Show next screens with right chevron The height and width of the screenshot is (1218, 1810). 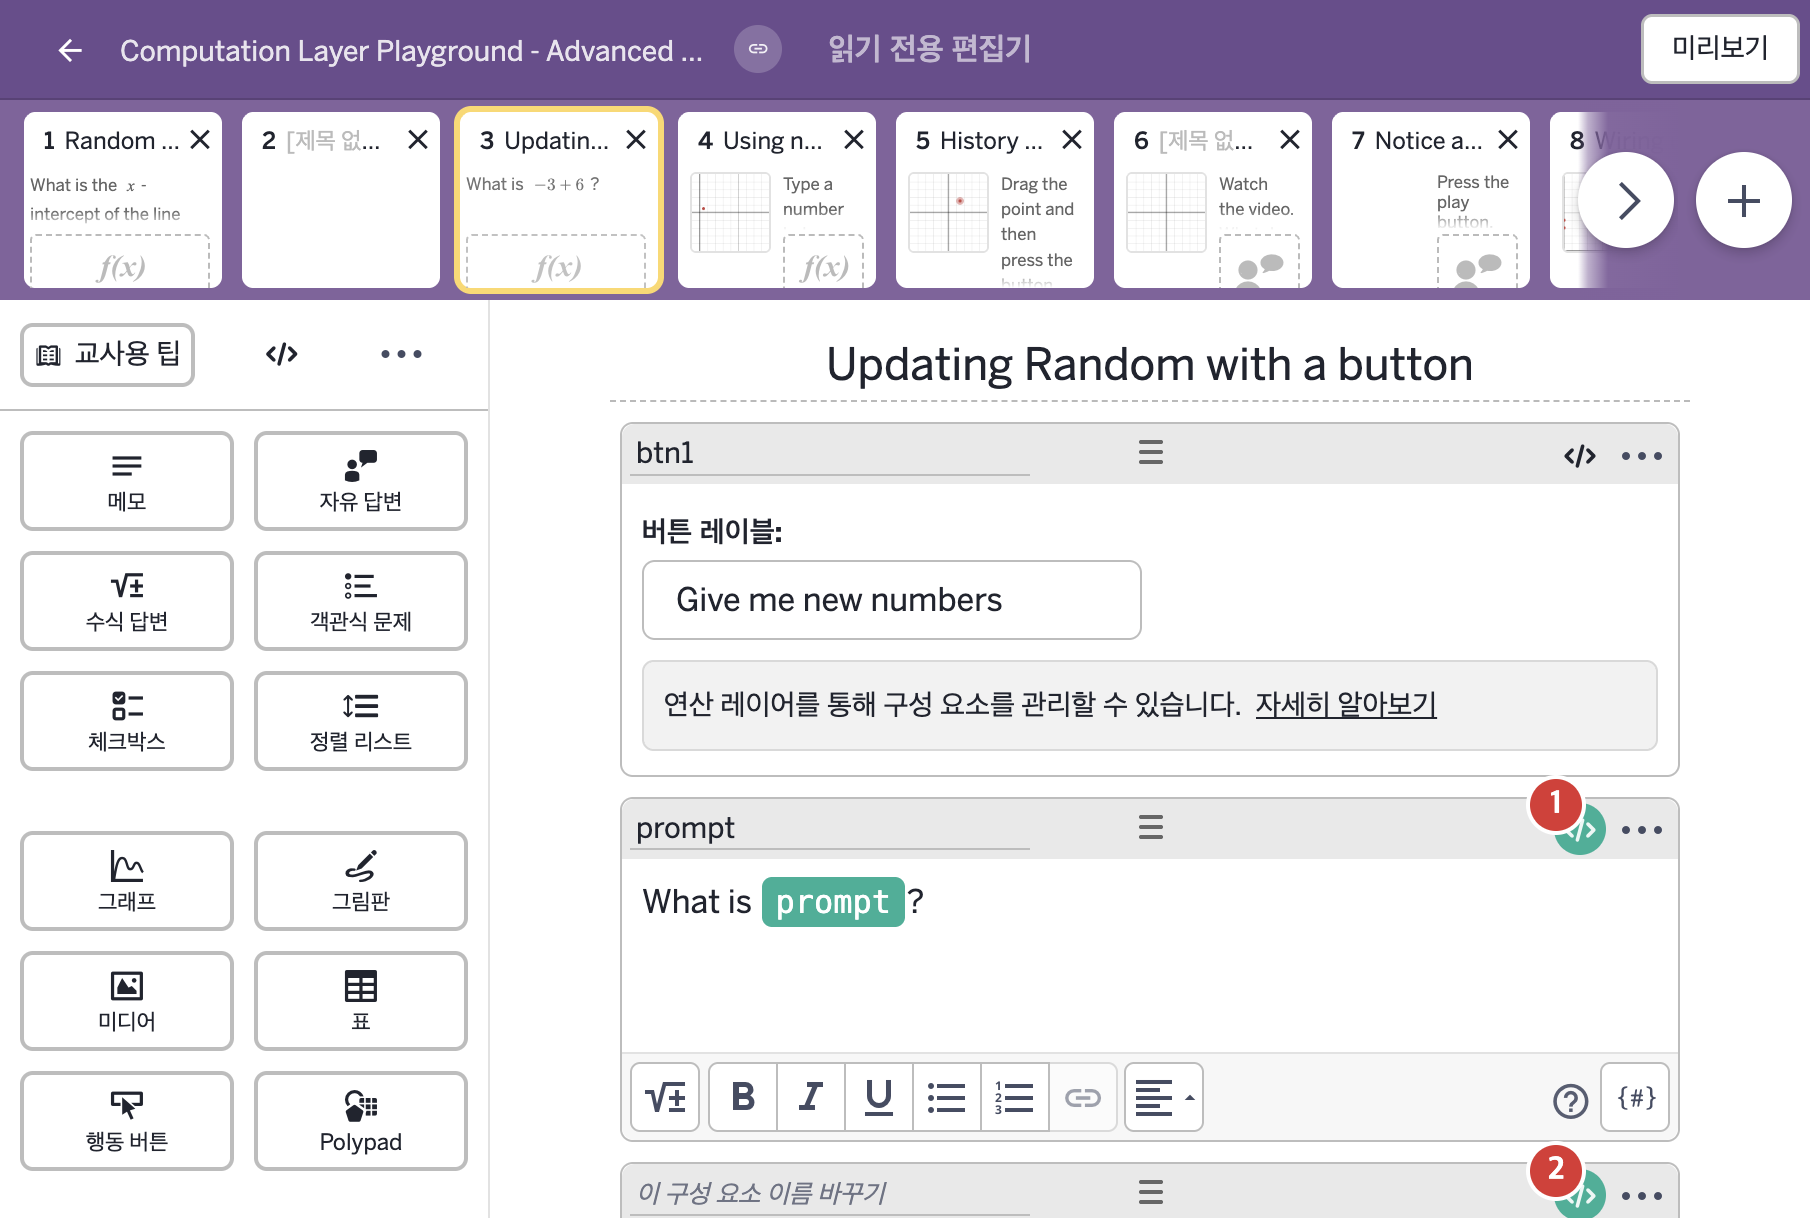pyautogui.click(x=1627, y=200)
